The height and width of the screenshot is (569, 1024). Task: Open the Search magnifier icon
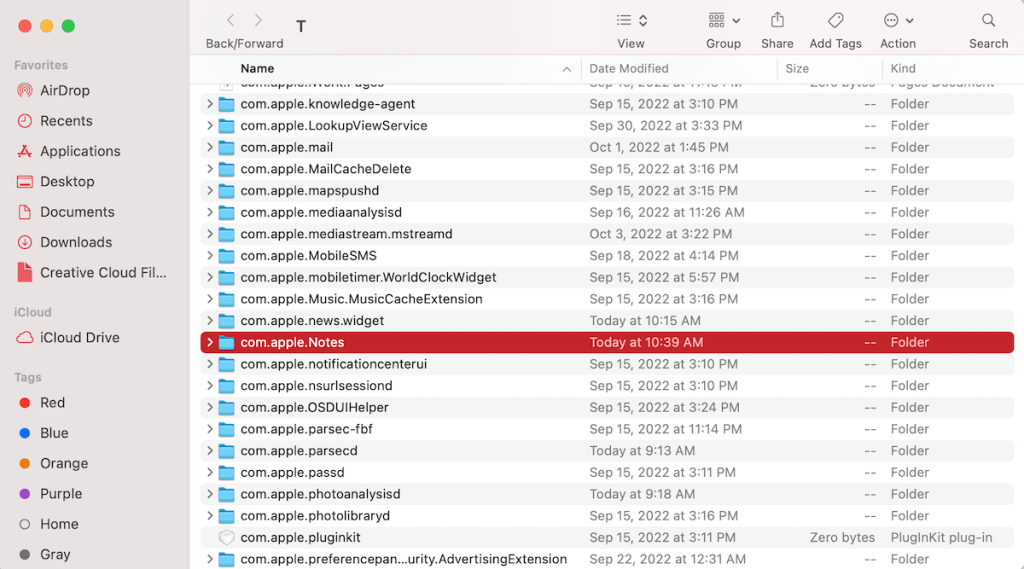(x=988, y=20)
